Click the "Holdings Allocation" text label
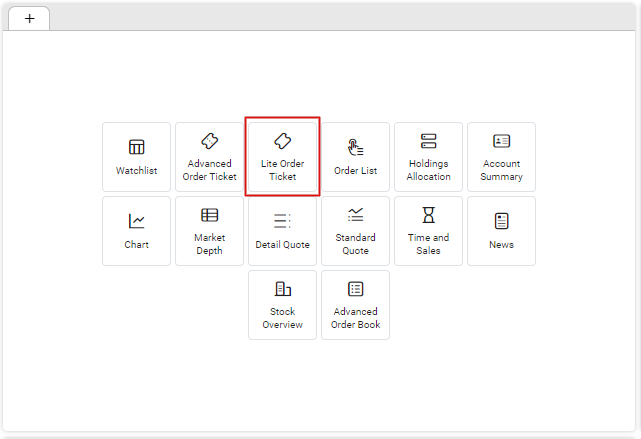 [428, 170]
